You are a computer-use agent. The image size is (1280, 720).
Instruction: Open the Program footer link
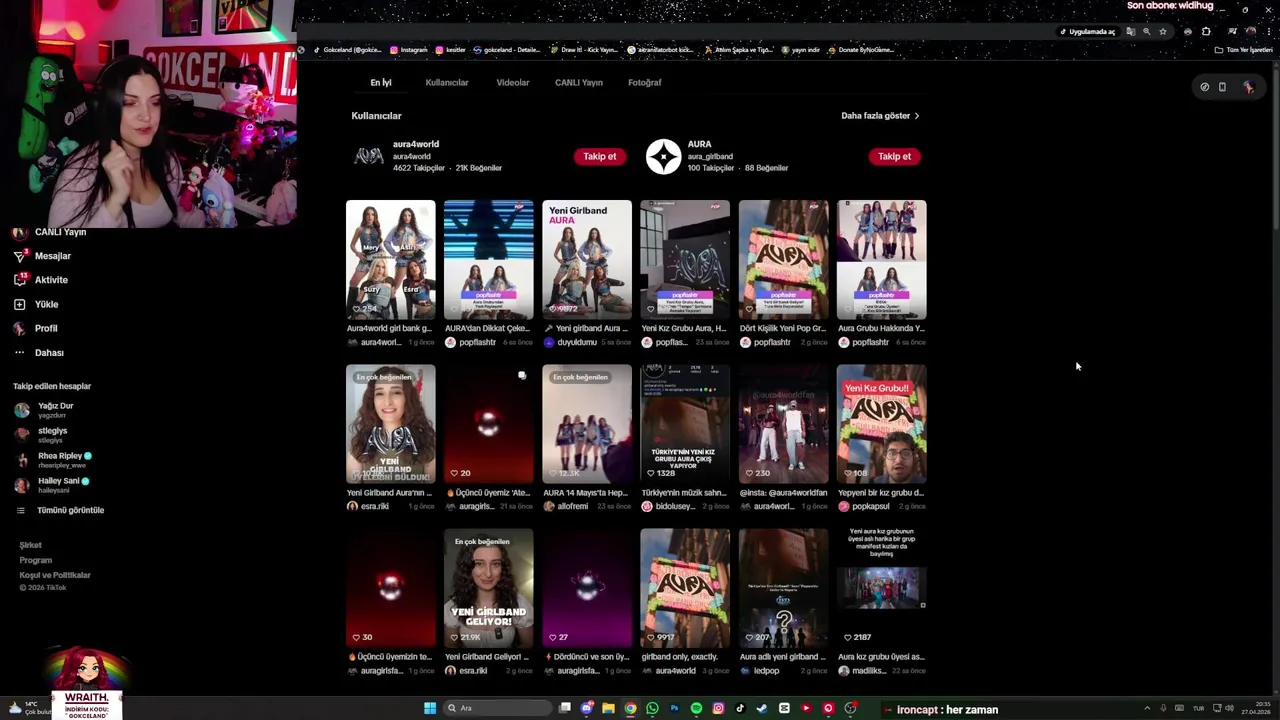(36, 560)
